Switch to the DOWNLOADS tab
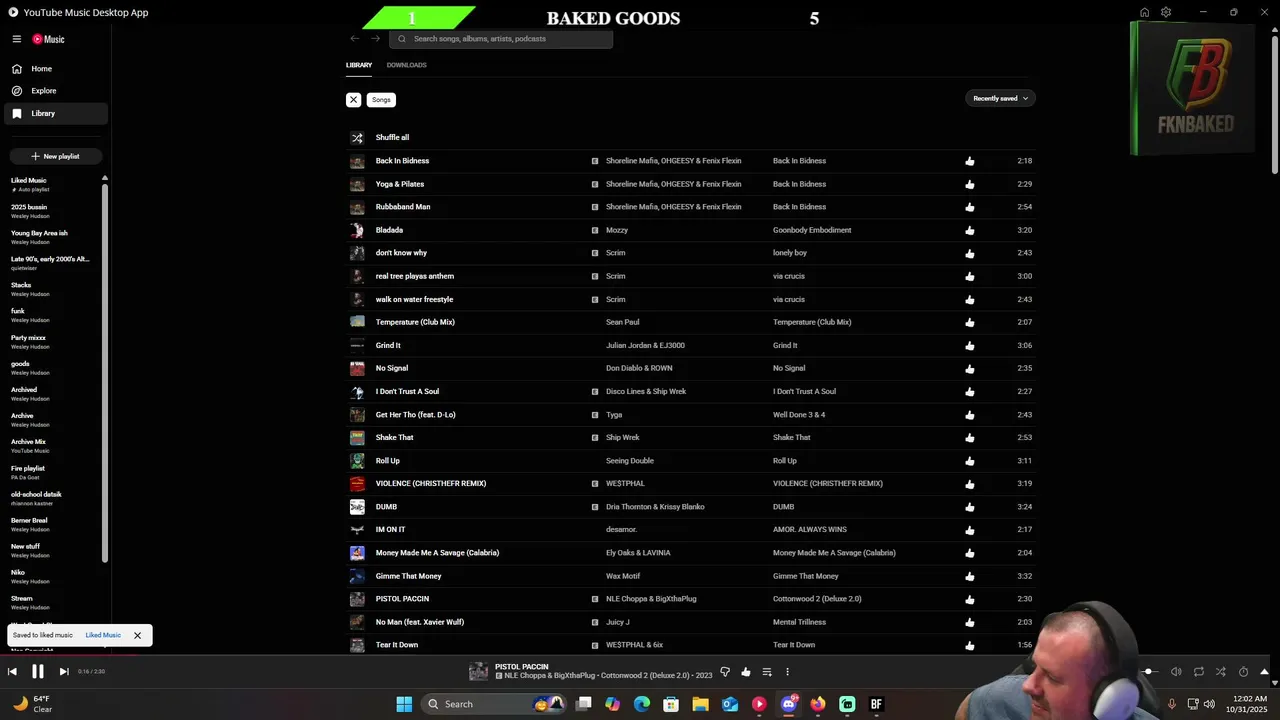Viewport: 1280px width, 720px height. click(x=406, y=65)
